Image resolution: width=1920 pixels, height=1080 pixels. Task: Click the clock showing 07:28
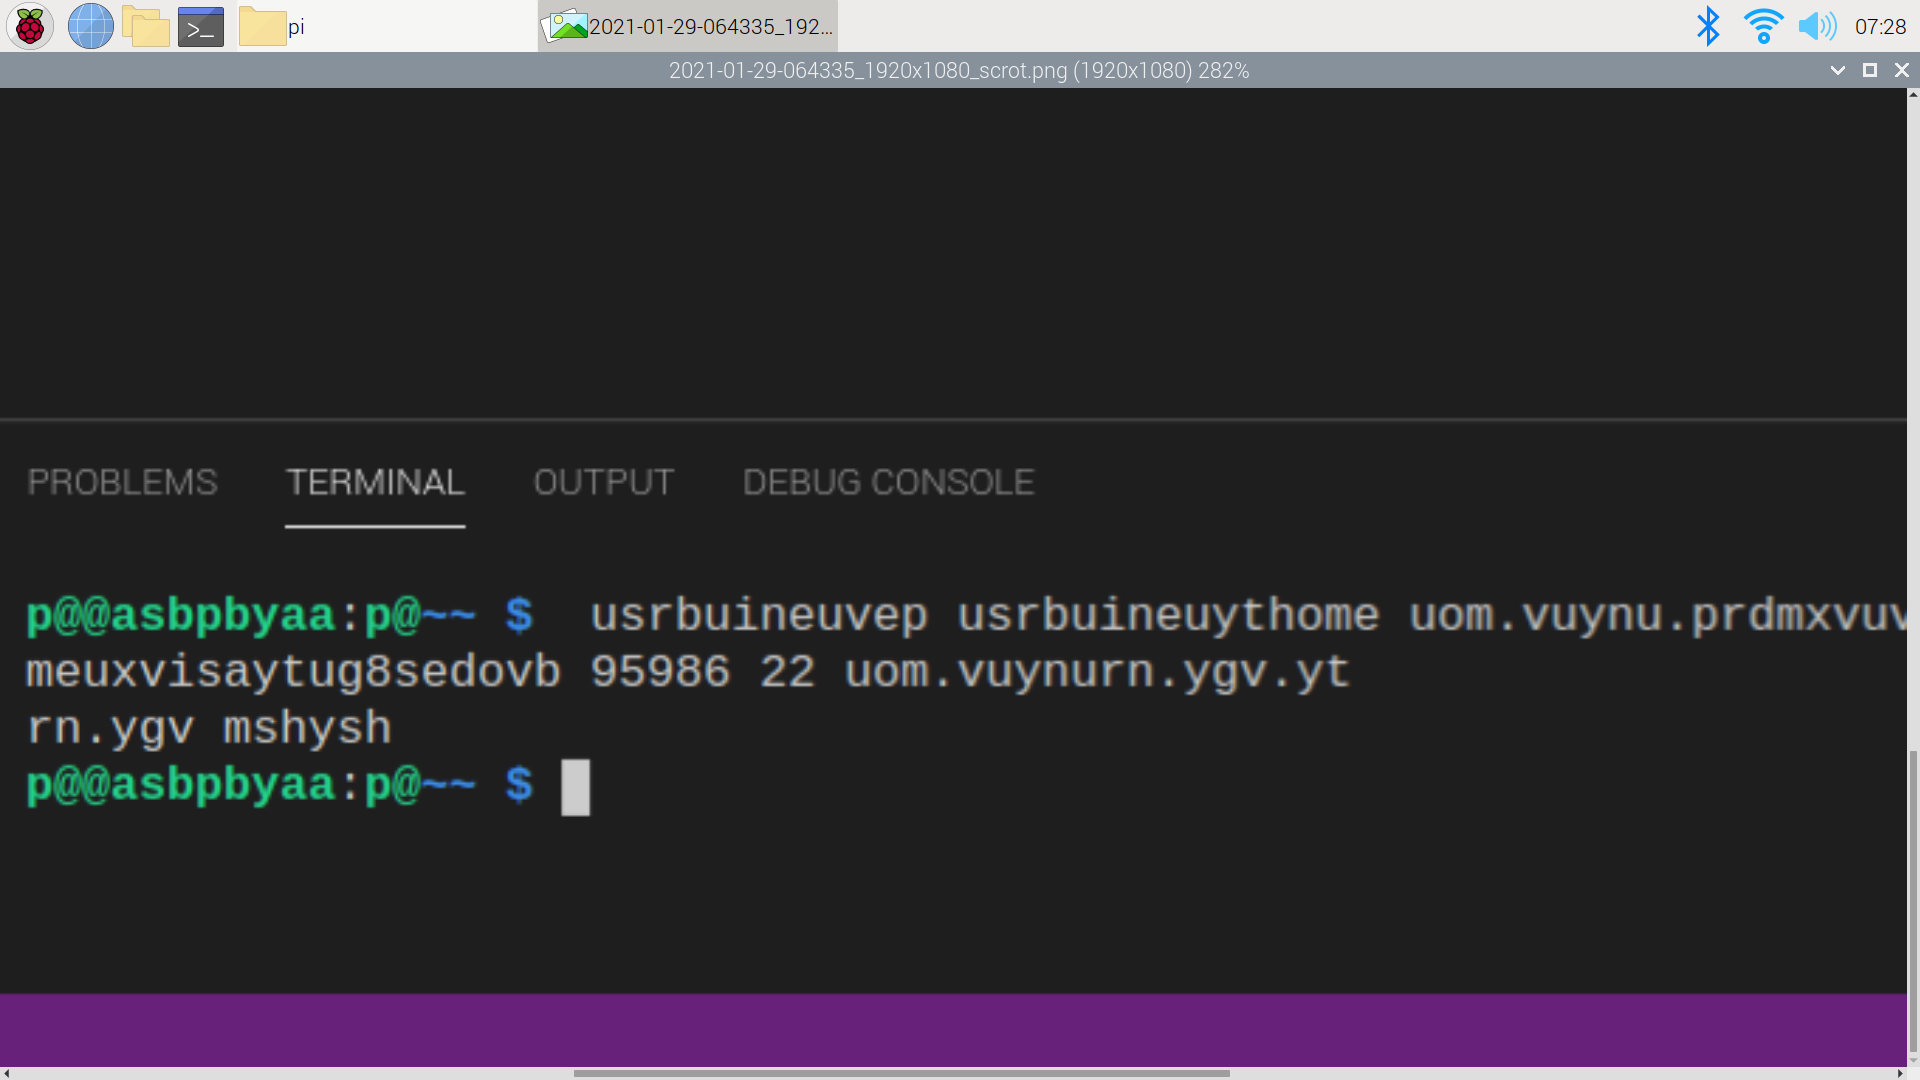(1880, 26)
